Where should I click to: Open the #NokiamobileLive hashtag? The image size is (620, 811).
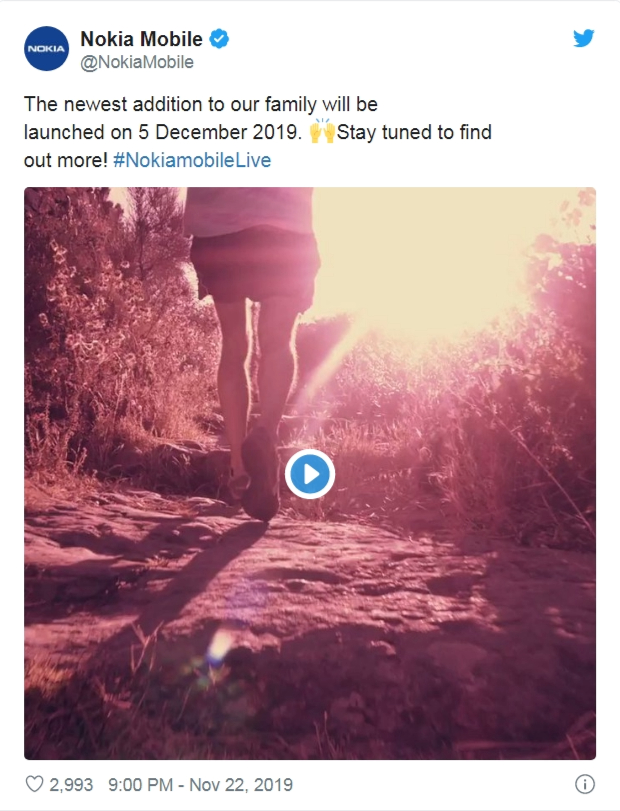click(x=192, y=160)
